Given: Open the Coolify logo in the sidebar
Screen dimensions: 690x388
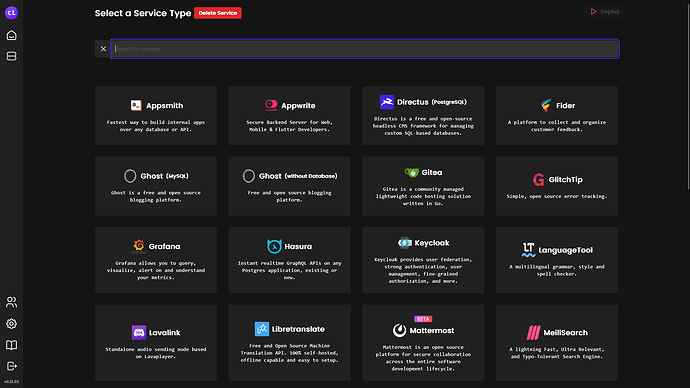Looking at the screenshot, I should (11, 13).
